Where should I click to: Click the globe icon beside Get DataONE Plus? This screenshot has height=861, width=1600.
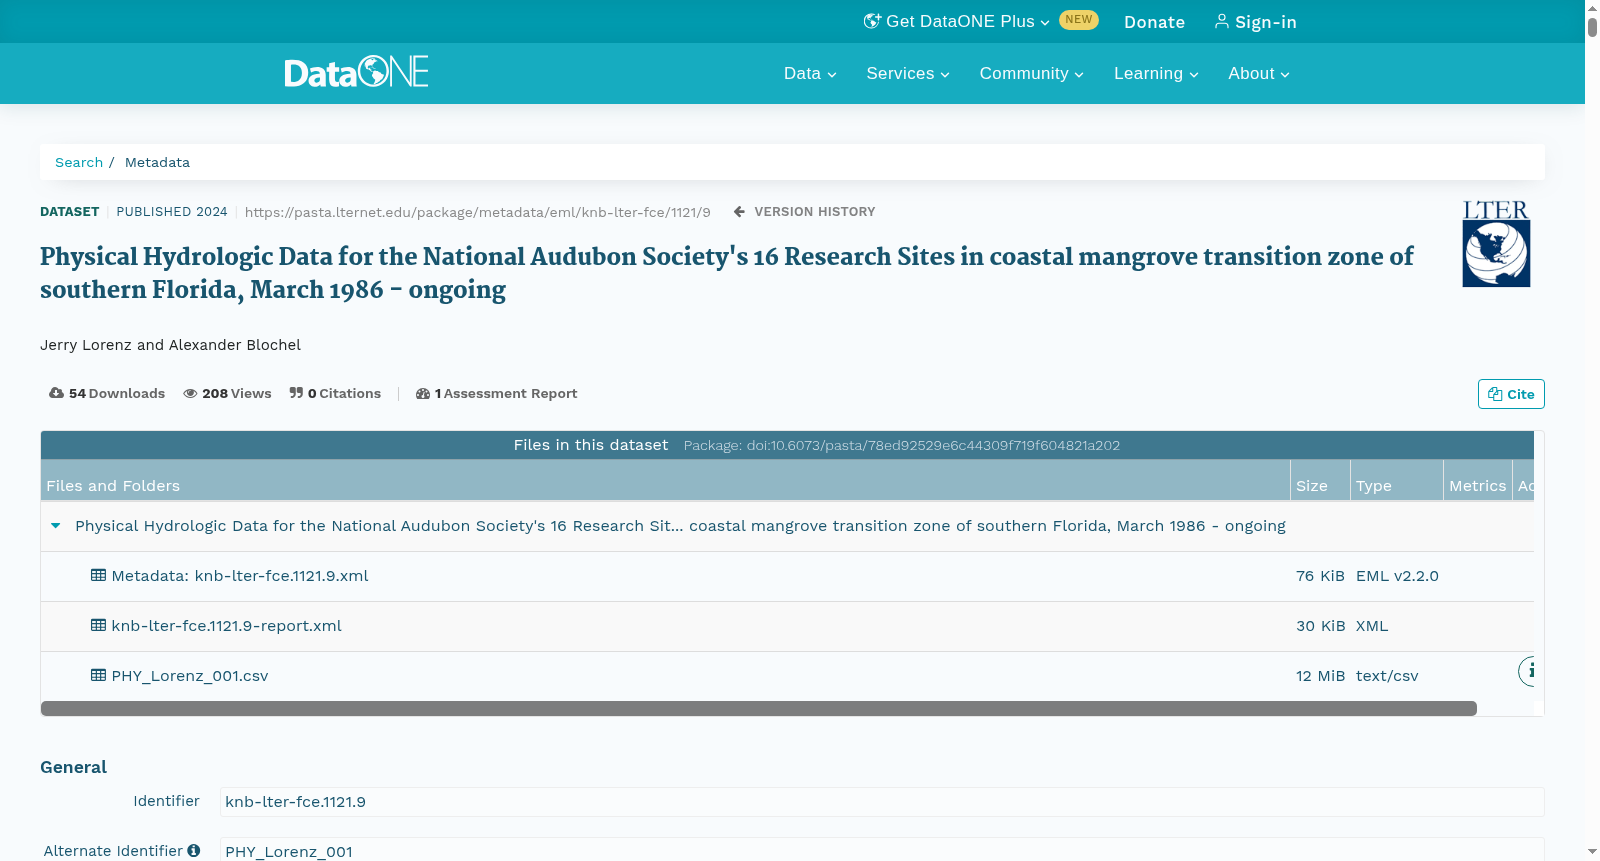point(872,21)
